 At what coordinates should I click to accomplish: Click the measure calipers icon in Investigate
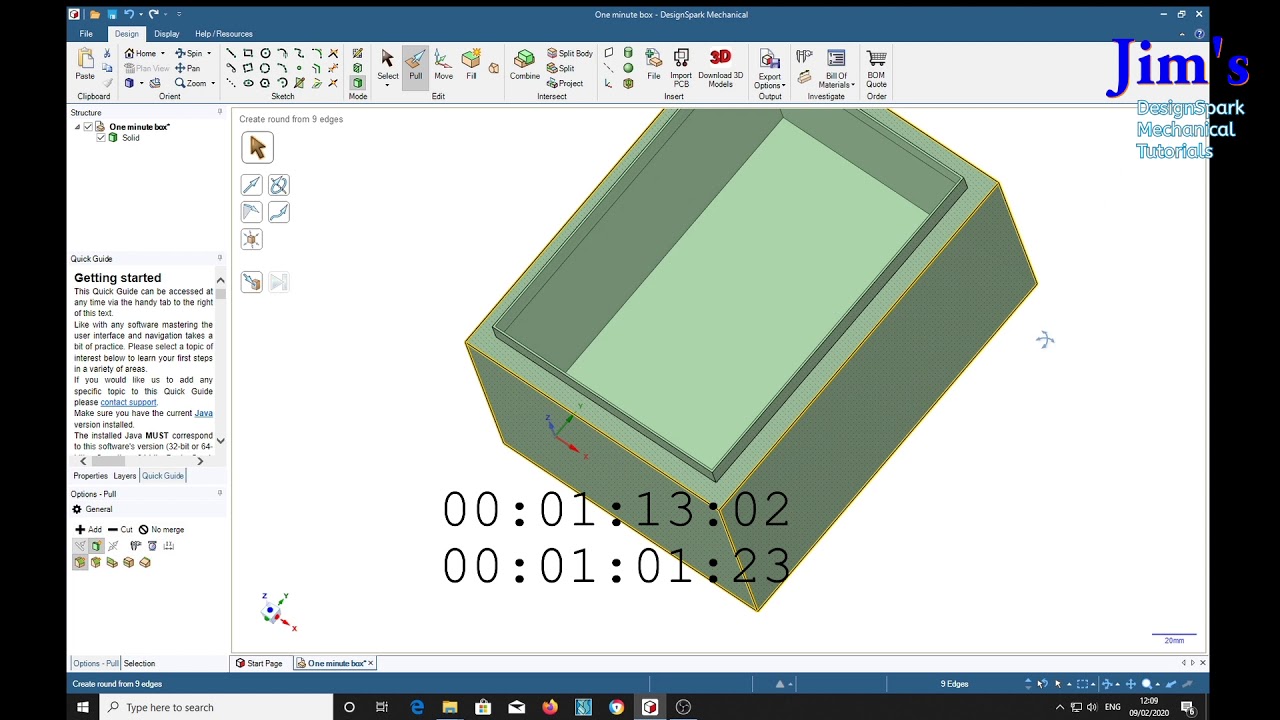pyautogui.click(x=804, y=56)
